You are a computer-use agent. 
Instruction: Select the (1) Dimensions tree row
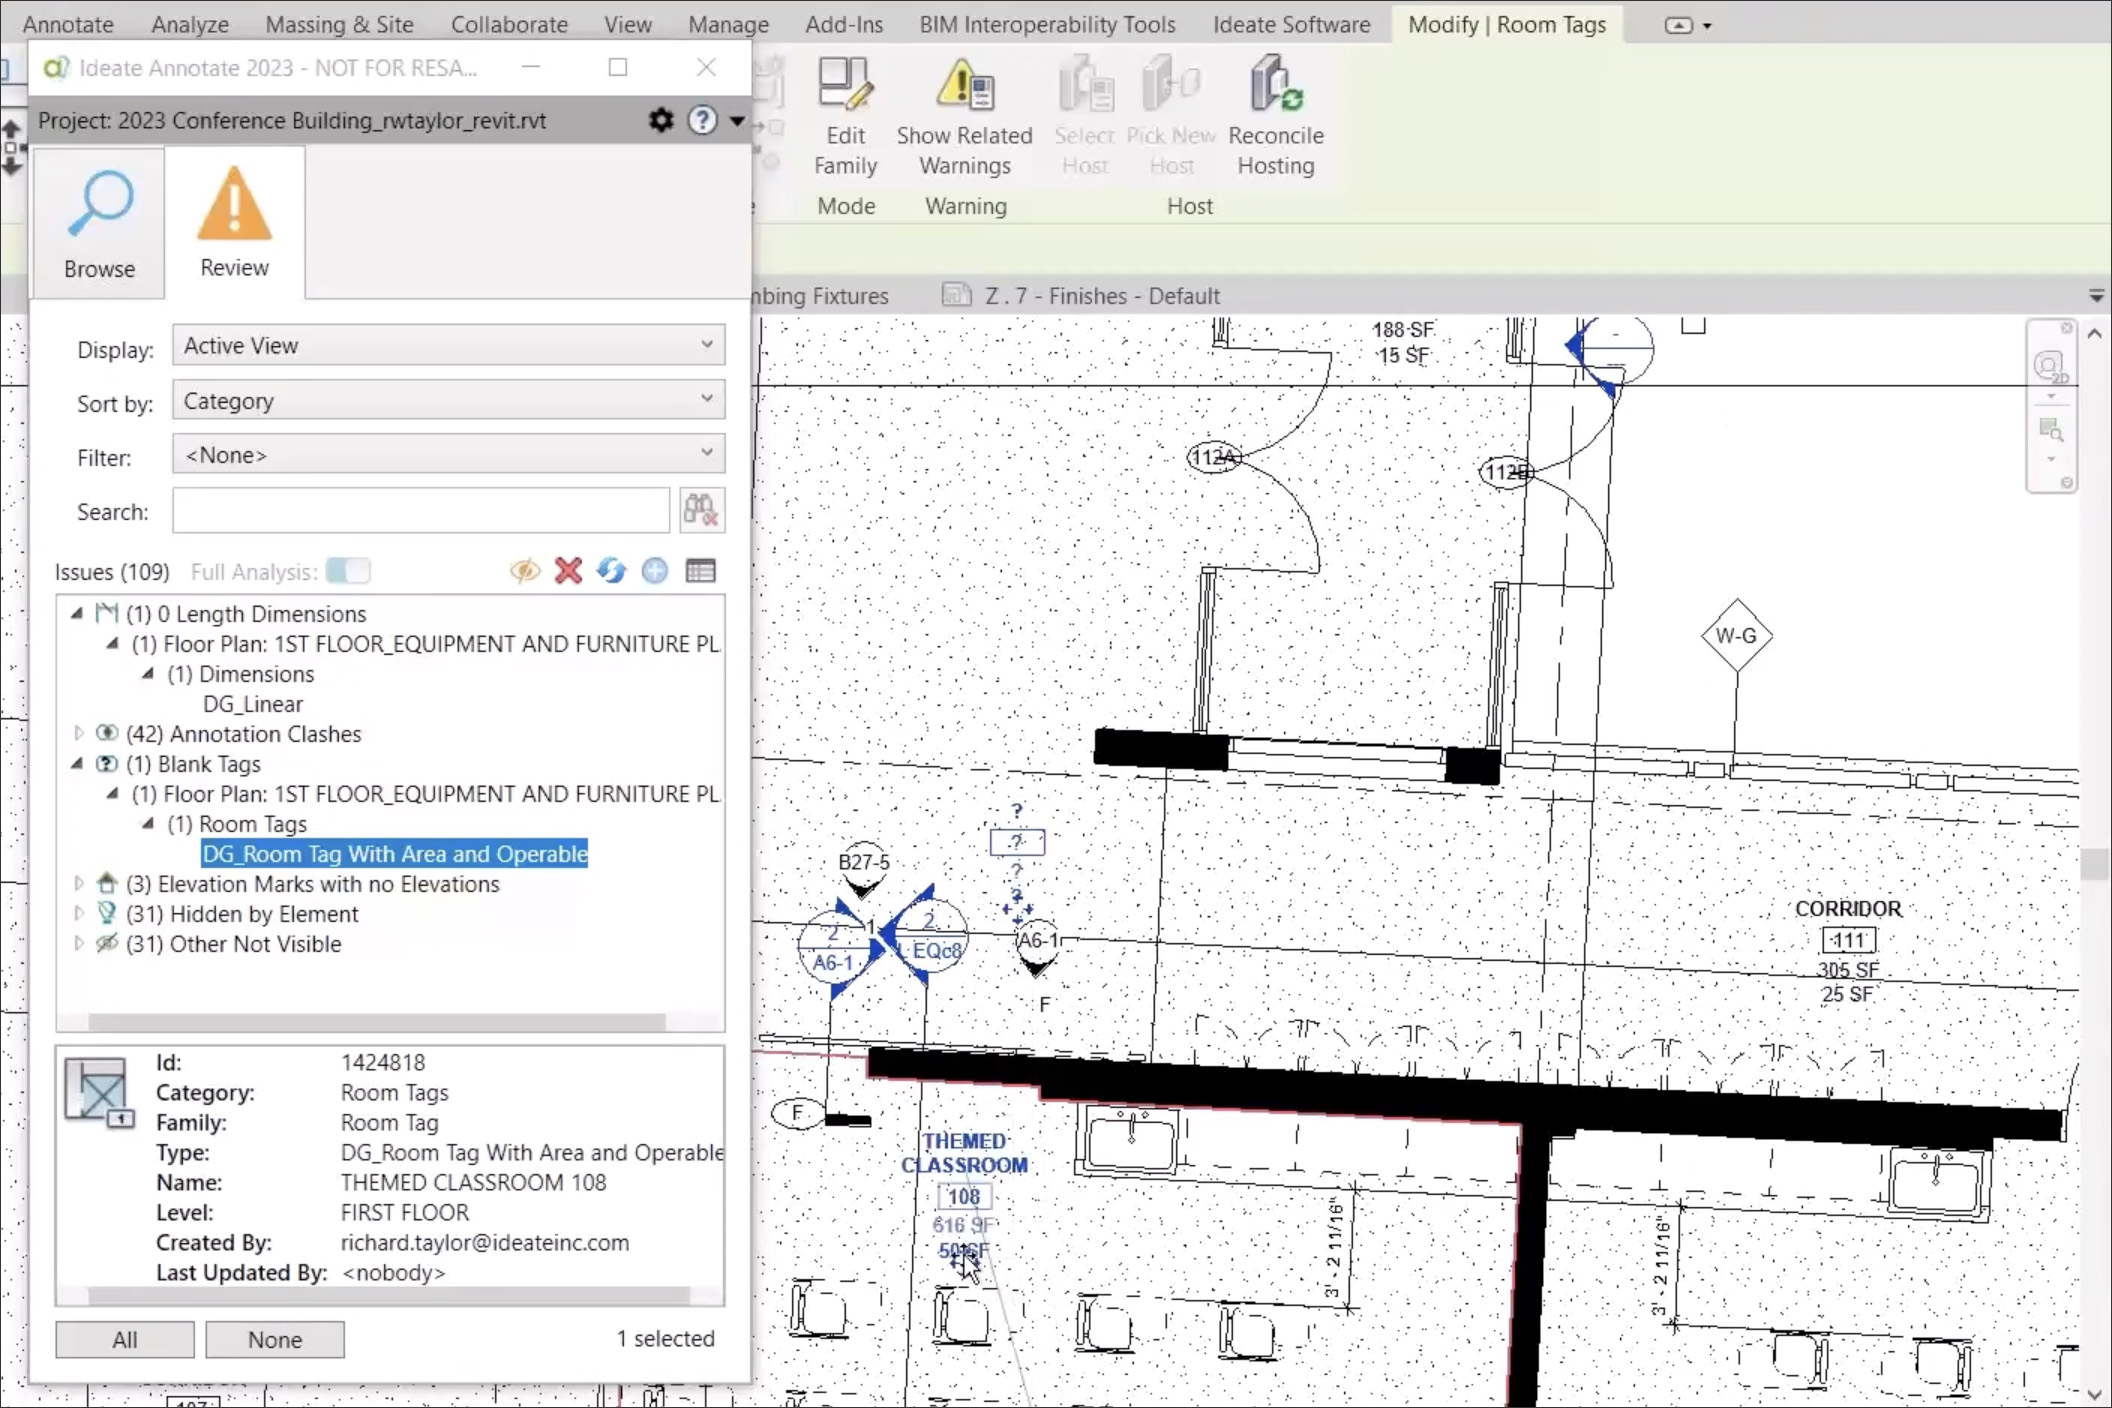coord(240,674)
